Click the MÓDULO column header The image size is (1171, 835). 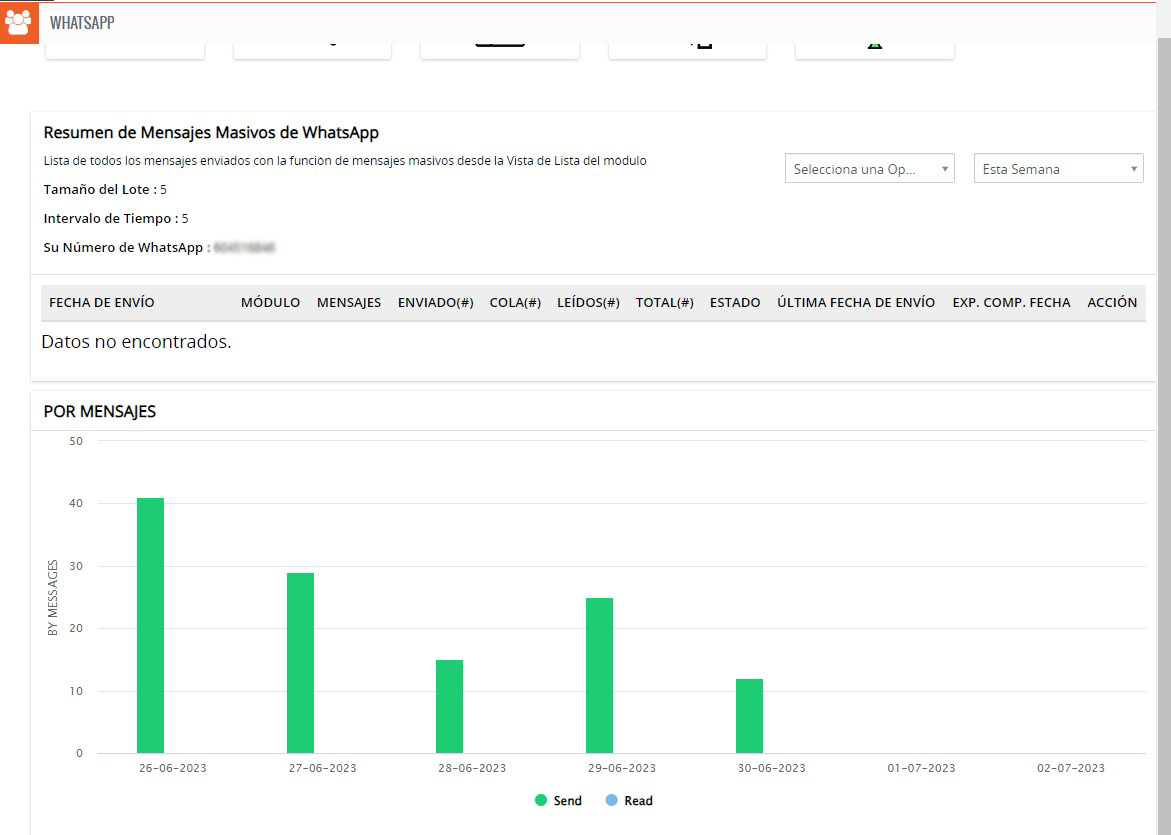click(x=270, y=302)
